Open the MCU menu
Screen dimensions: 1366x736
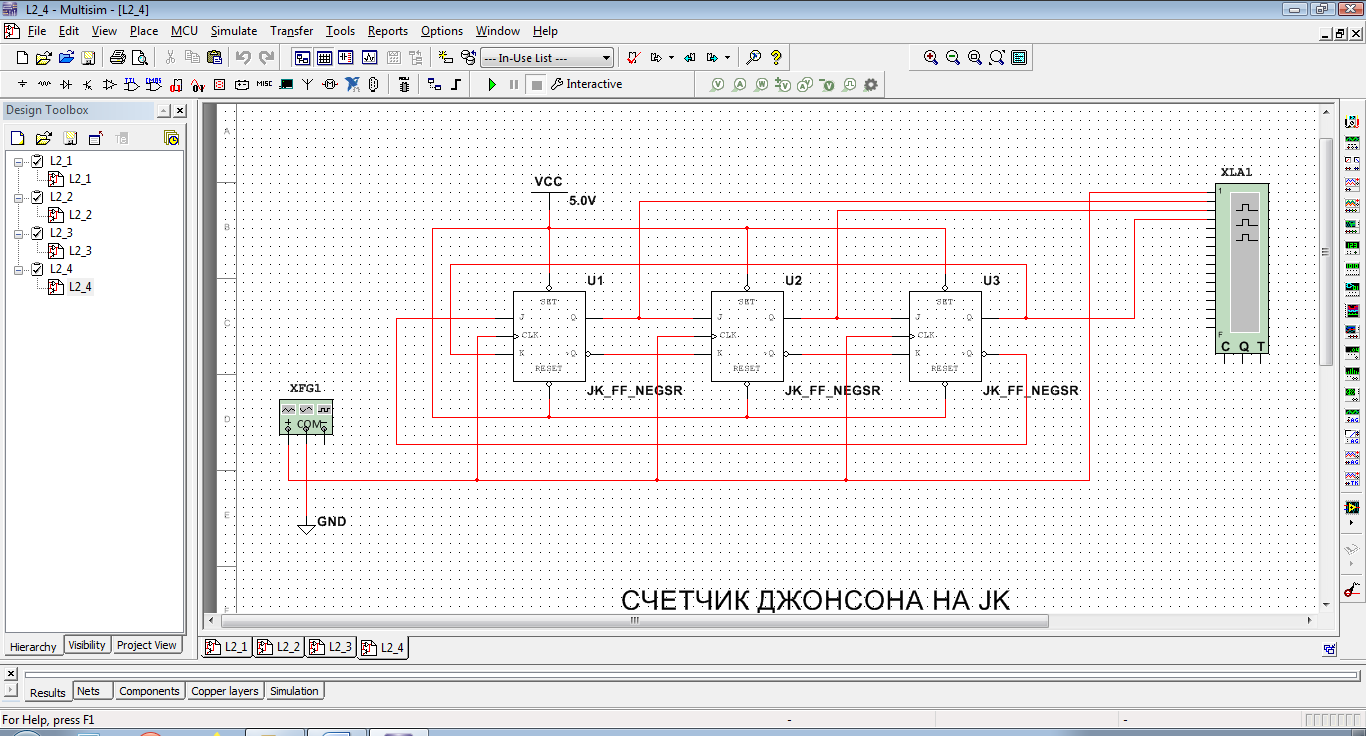click(x=184, y=31)
